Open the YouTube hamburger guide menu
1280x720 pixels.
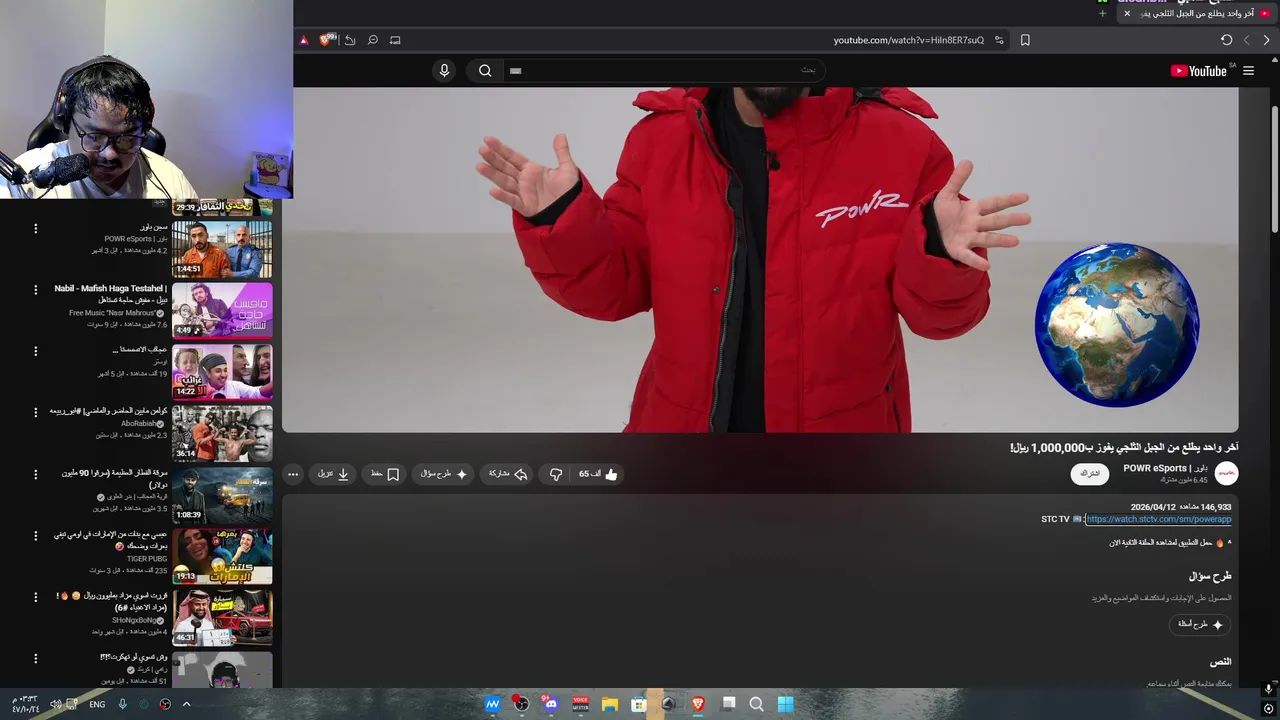1248,71
